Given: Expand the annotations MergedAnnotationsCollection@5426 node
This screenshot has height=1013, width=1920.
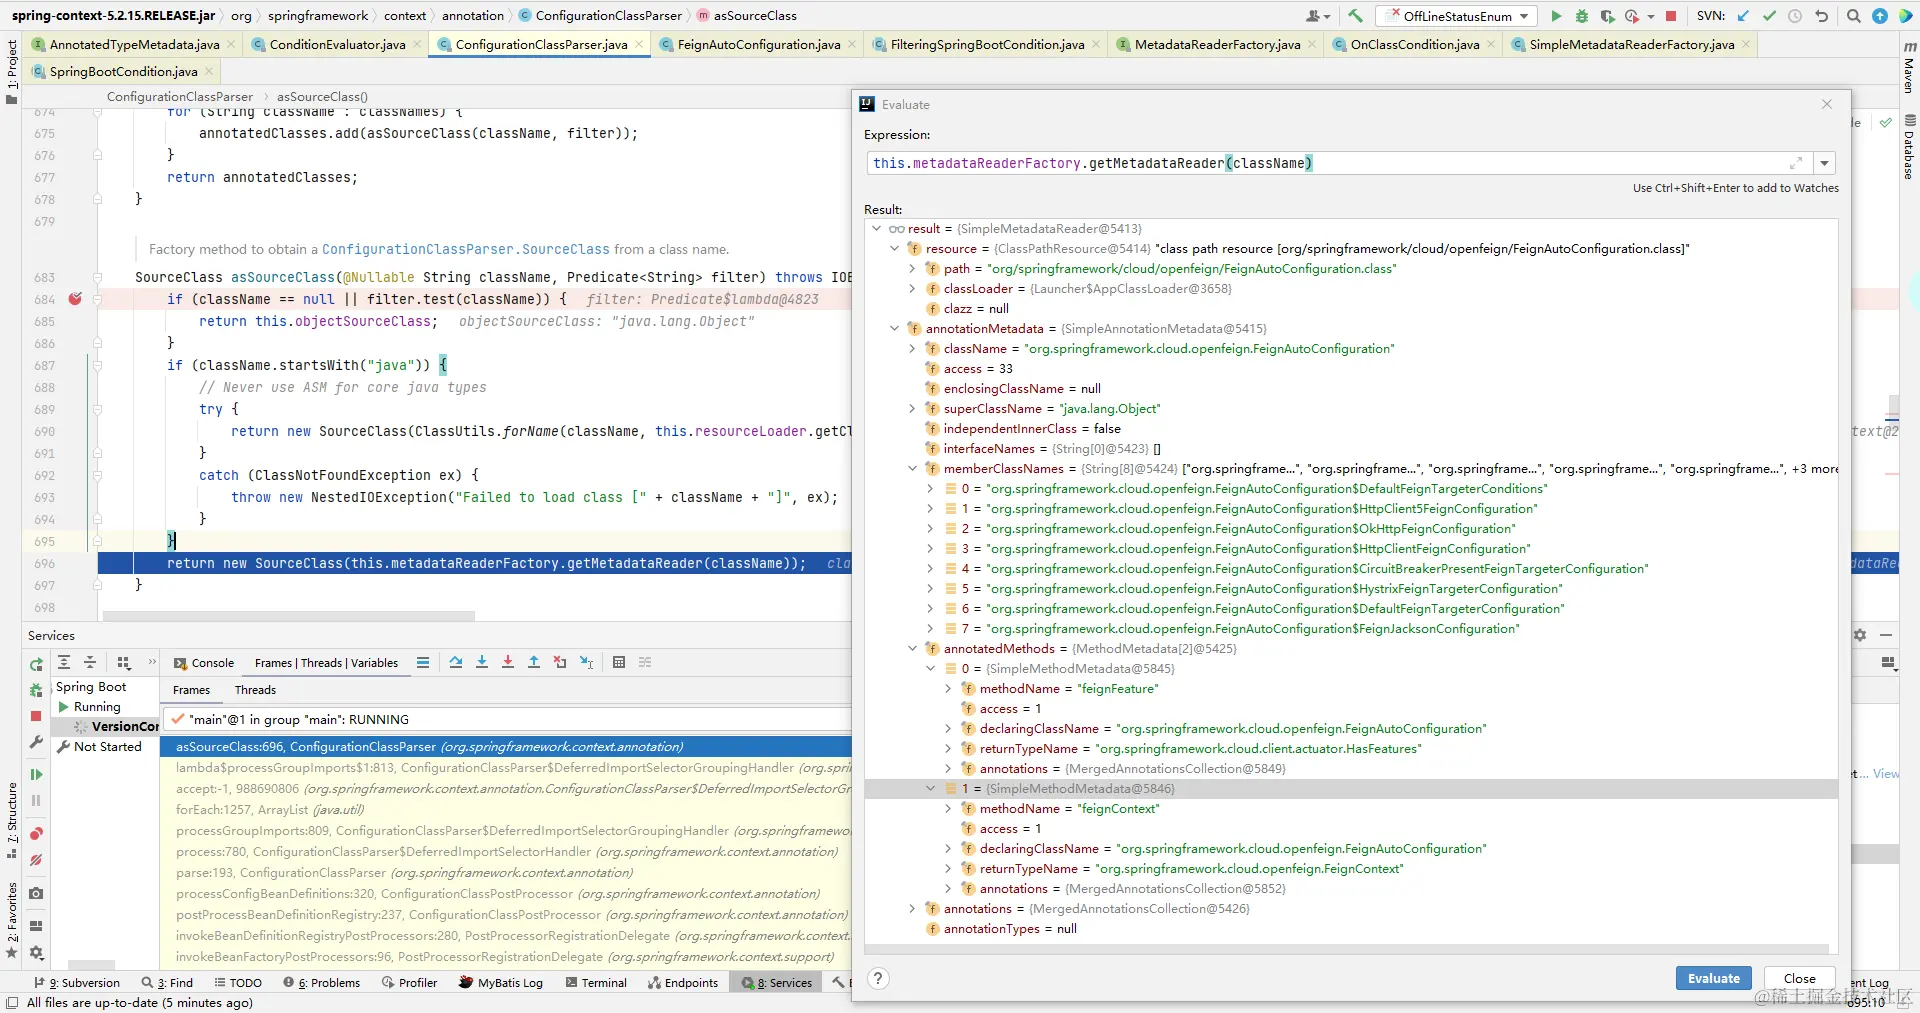Looking at the screenshot, I should coord(912,909).
